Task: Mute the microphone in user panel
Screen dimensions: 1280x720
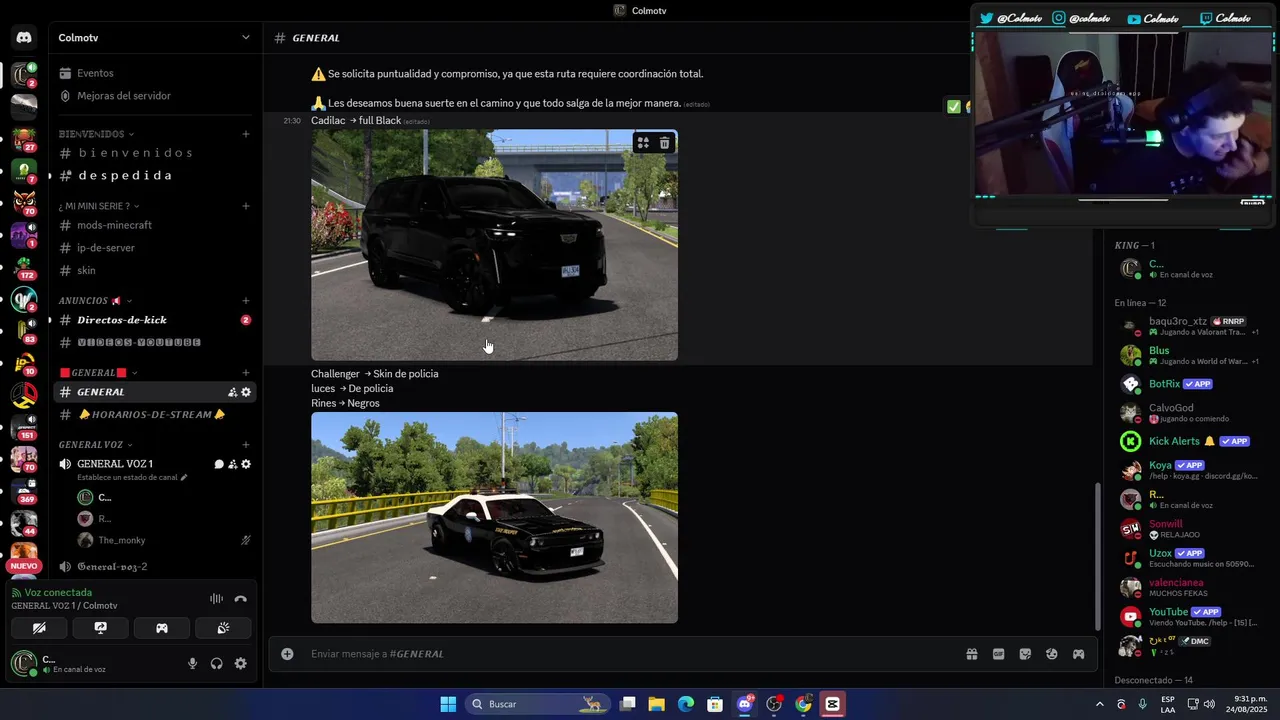Action: 193,663
